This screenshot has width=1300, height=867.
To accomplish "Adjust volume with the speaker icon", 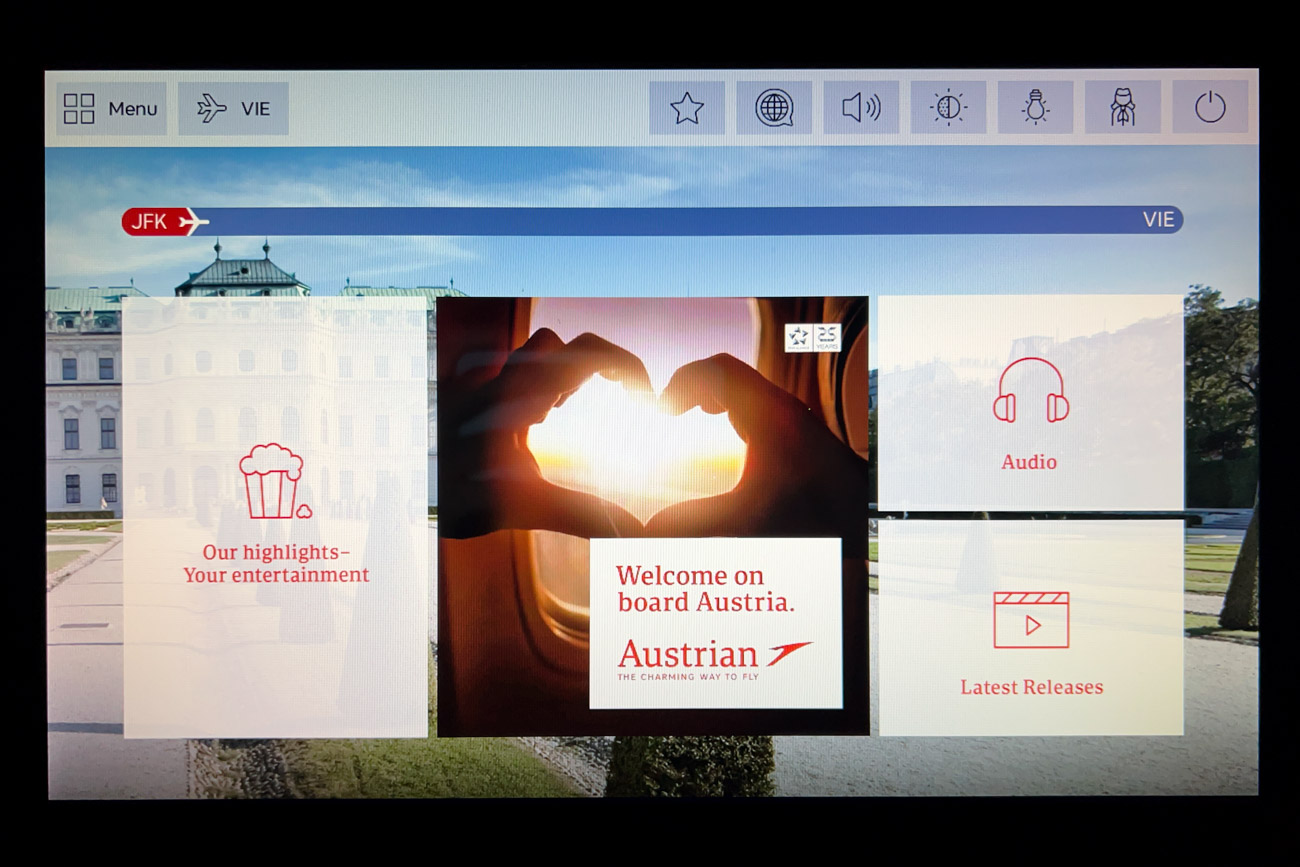I will (861, 108).
